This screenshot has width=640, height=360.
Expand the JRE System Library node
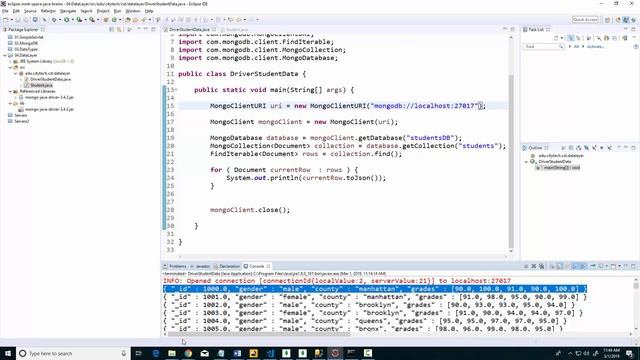(11, 61)
